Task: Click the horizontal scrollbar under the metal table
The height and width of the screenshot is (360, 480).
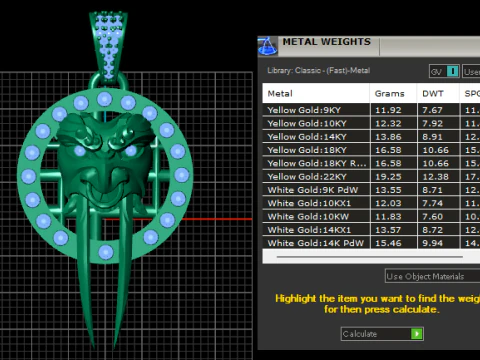Action: click(x=369, y=257)
